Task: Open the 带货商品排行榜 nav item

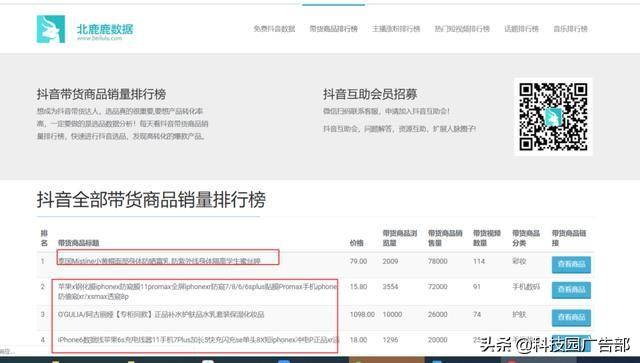Action: [333, 29]
